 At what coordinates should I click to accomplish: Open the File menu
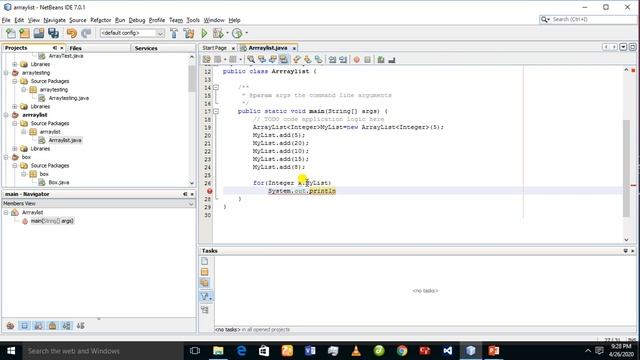(6, 20)
